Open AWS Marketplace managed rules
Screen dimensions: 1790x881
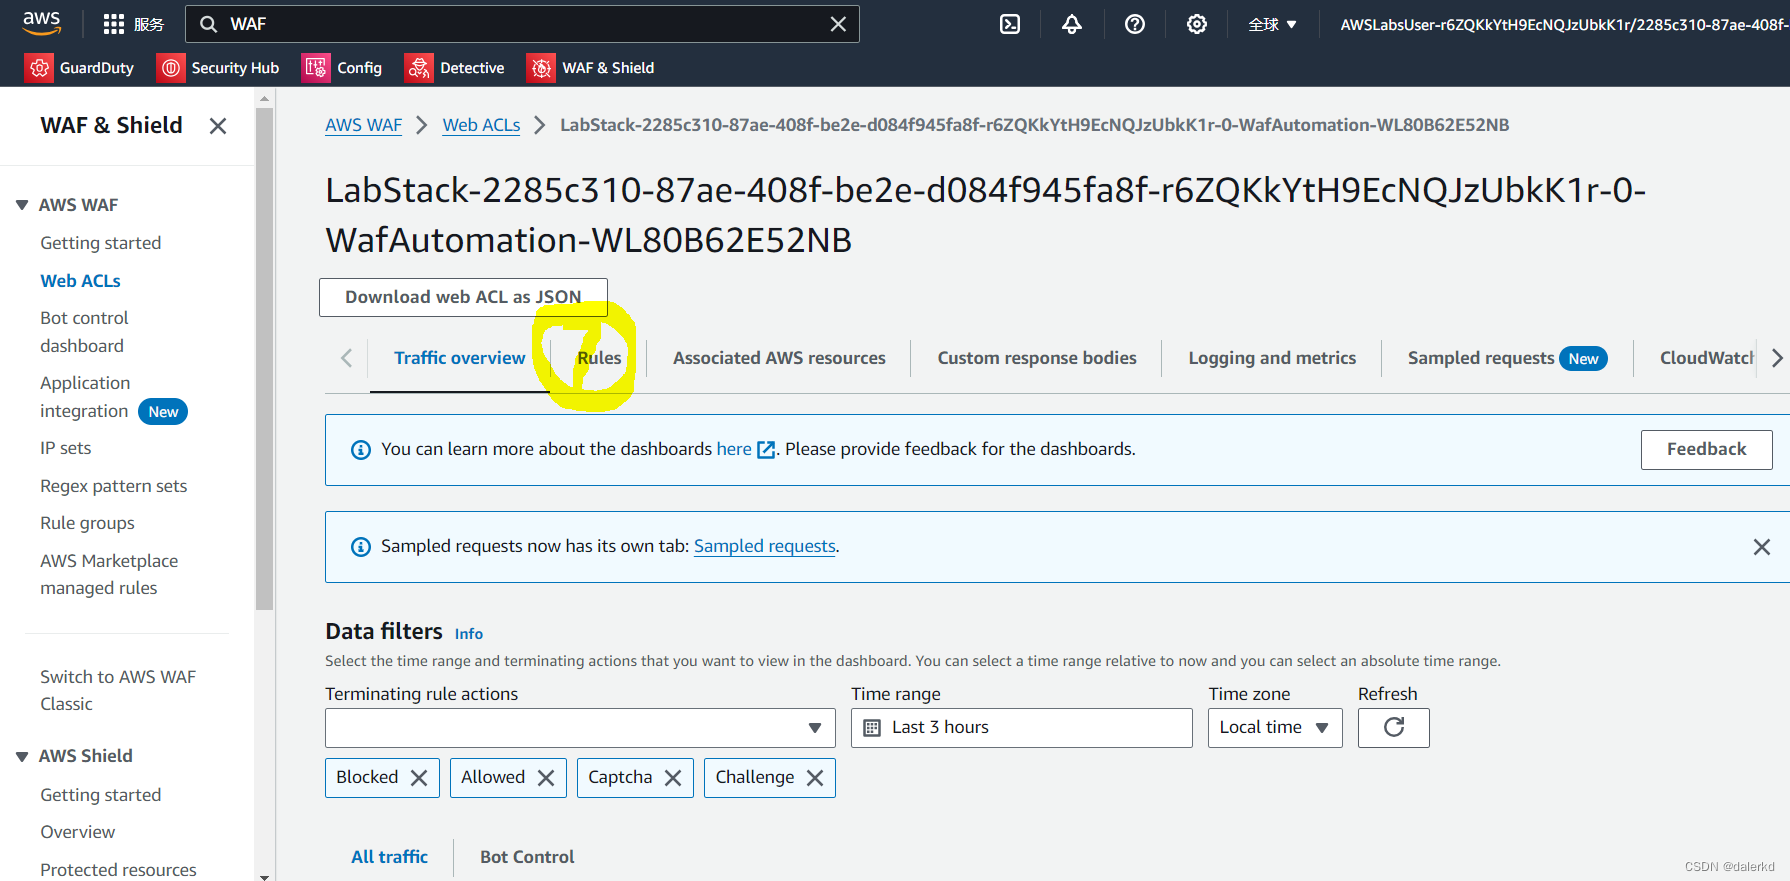pyautogui.click(x=109, y=574)
